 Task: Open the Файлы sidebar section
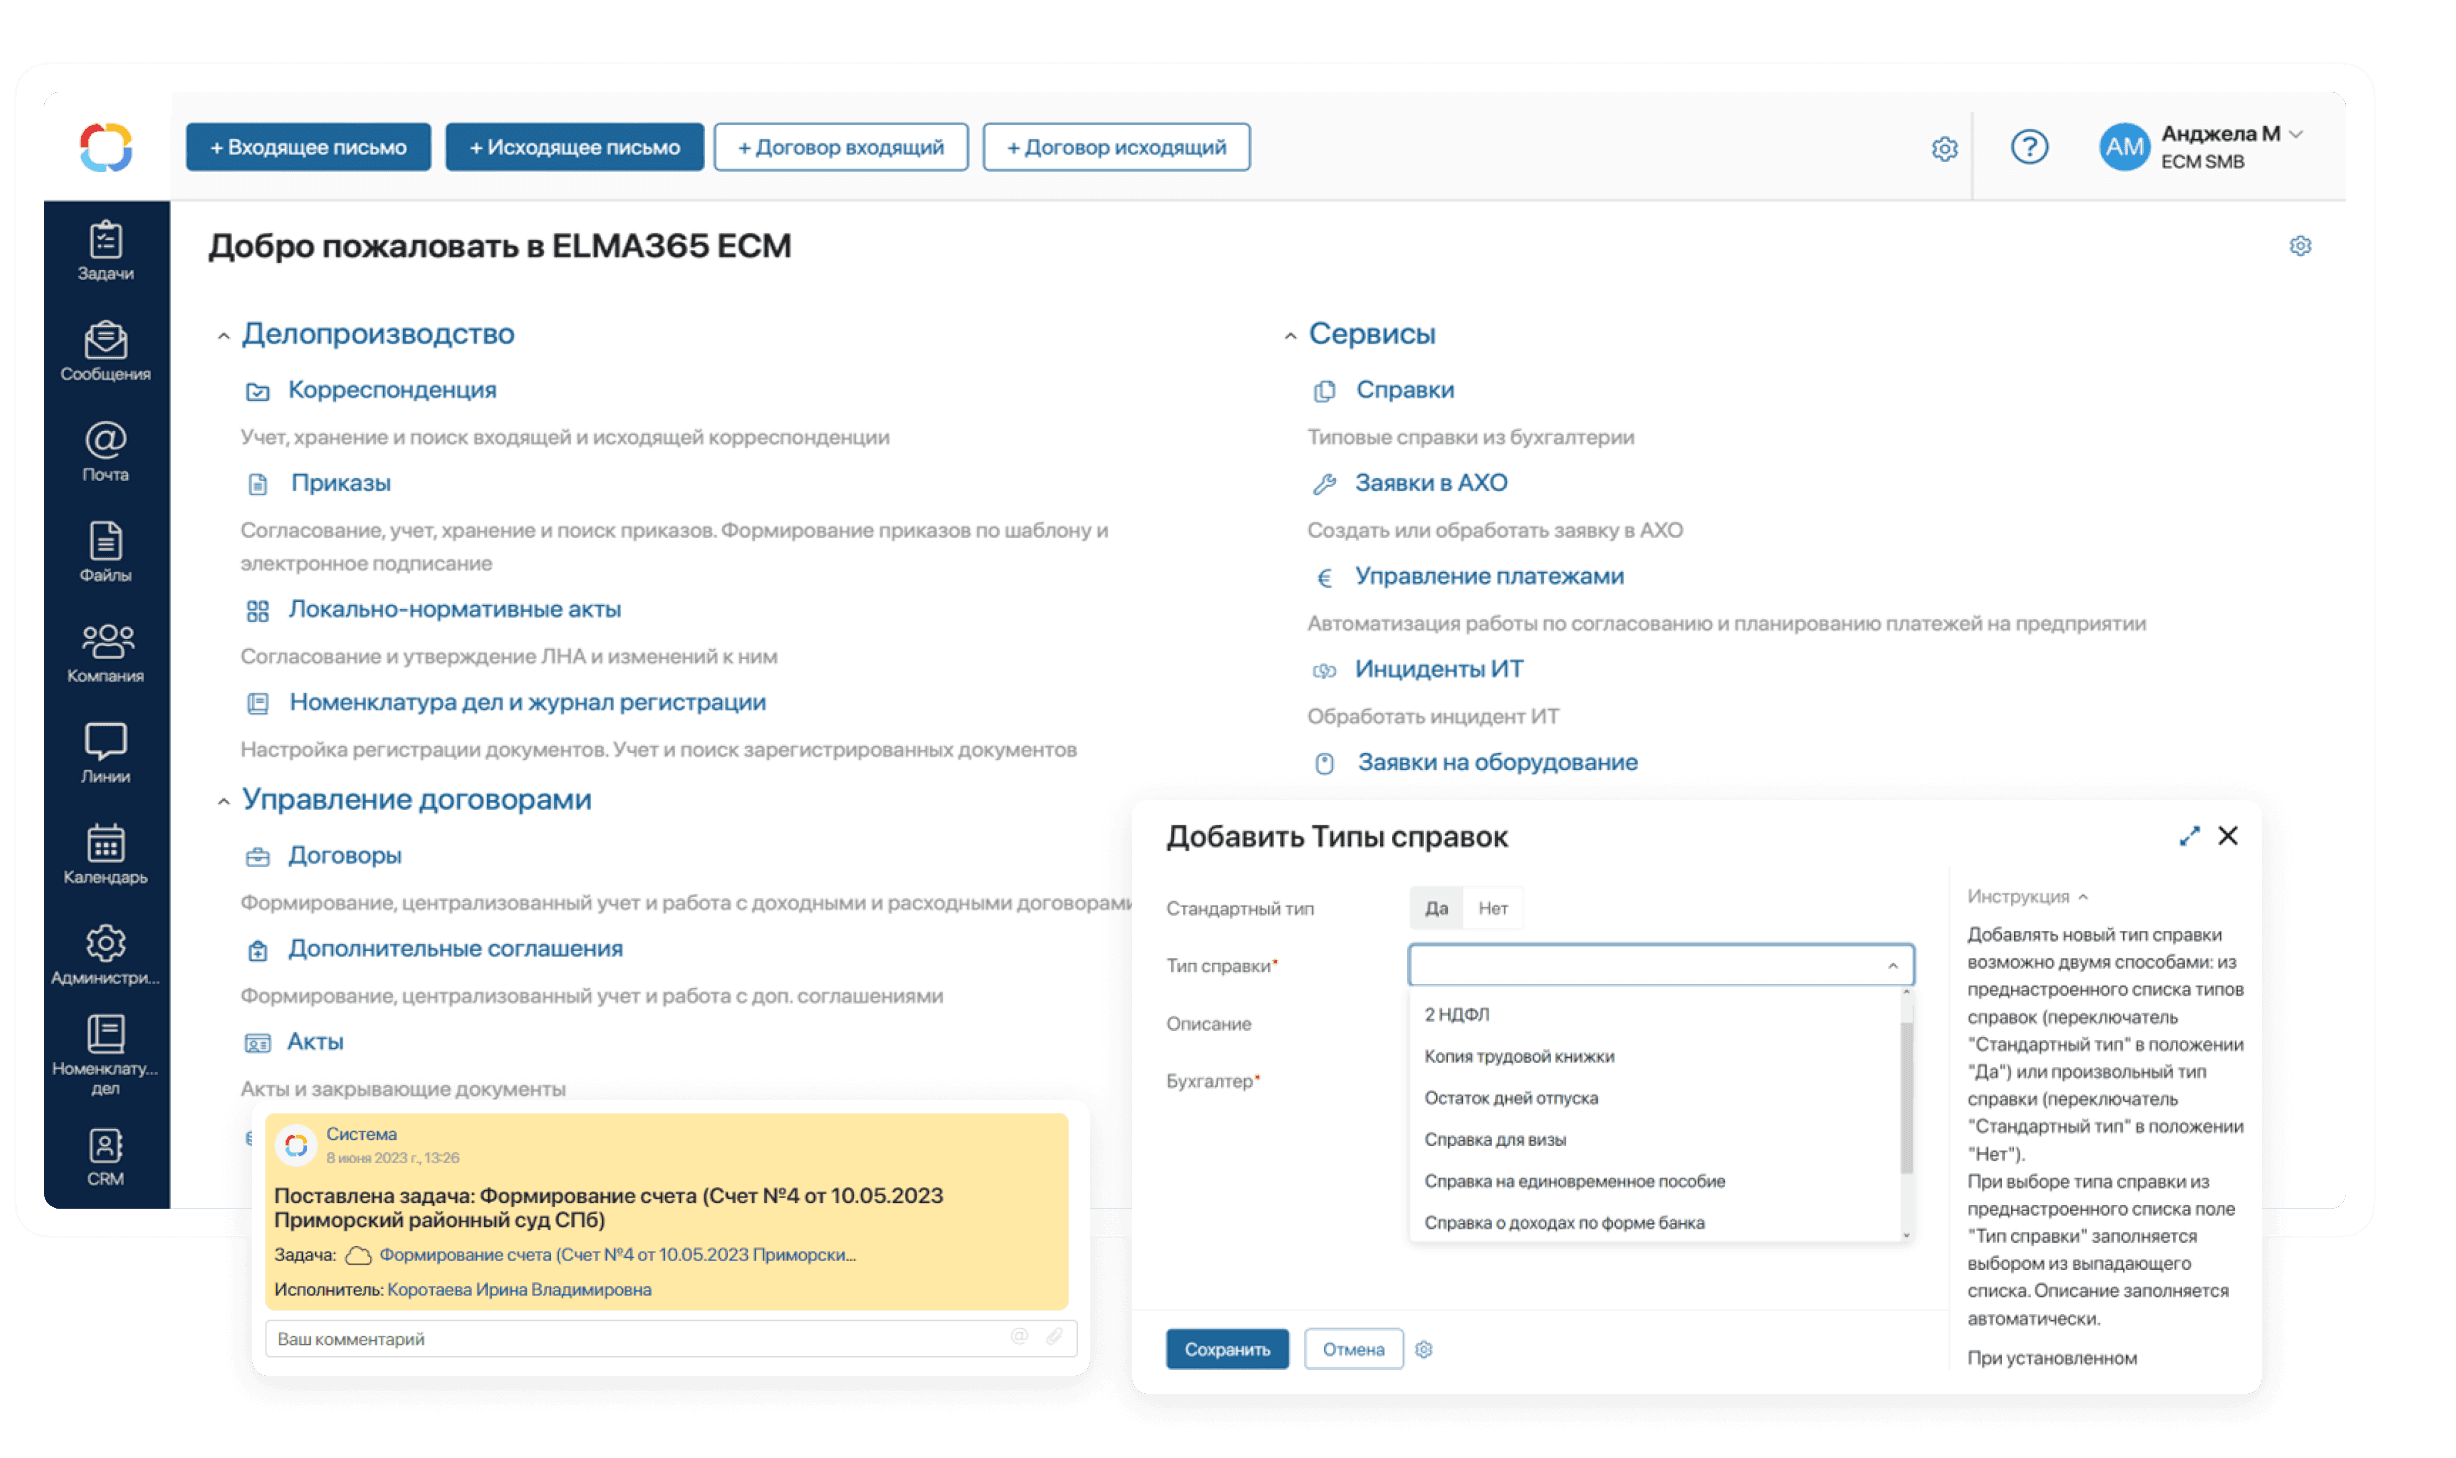[105, 552]
